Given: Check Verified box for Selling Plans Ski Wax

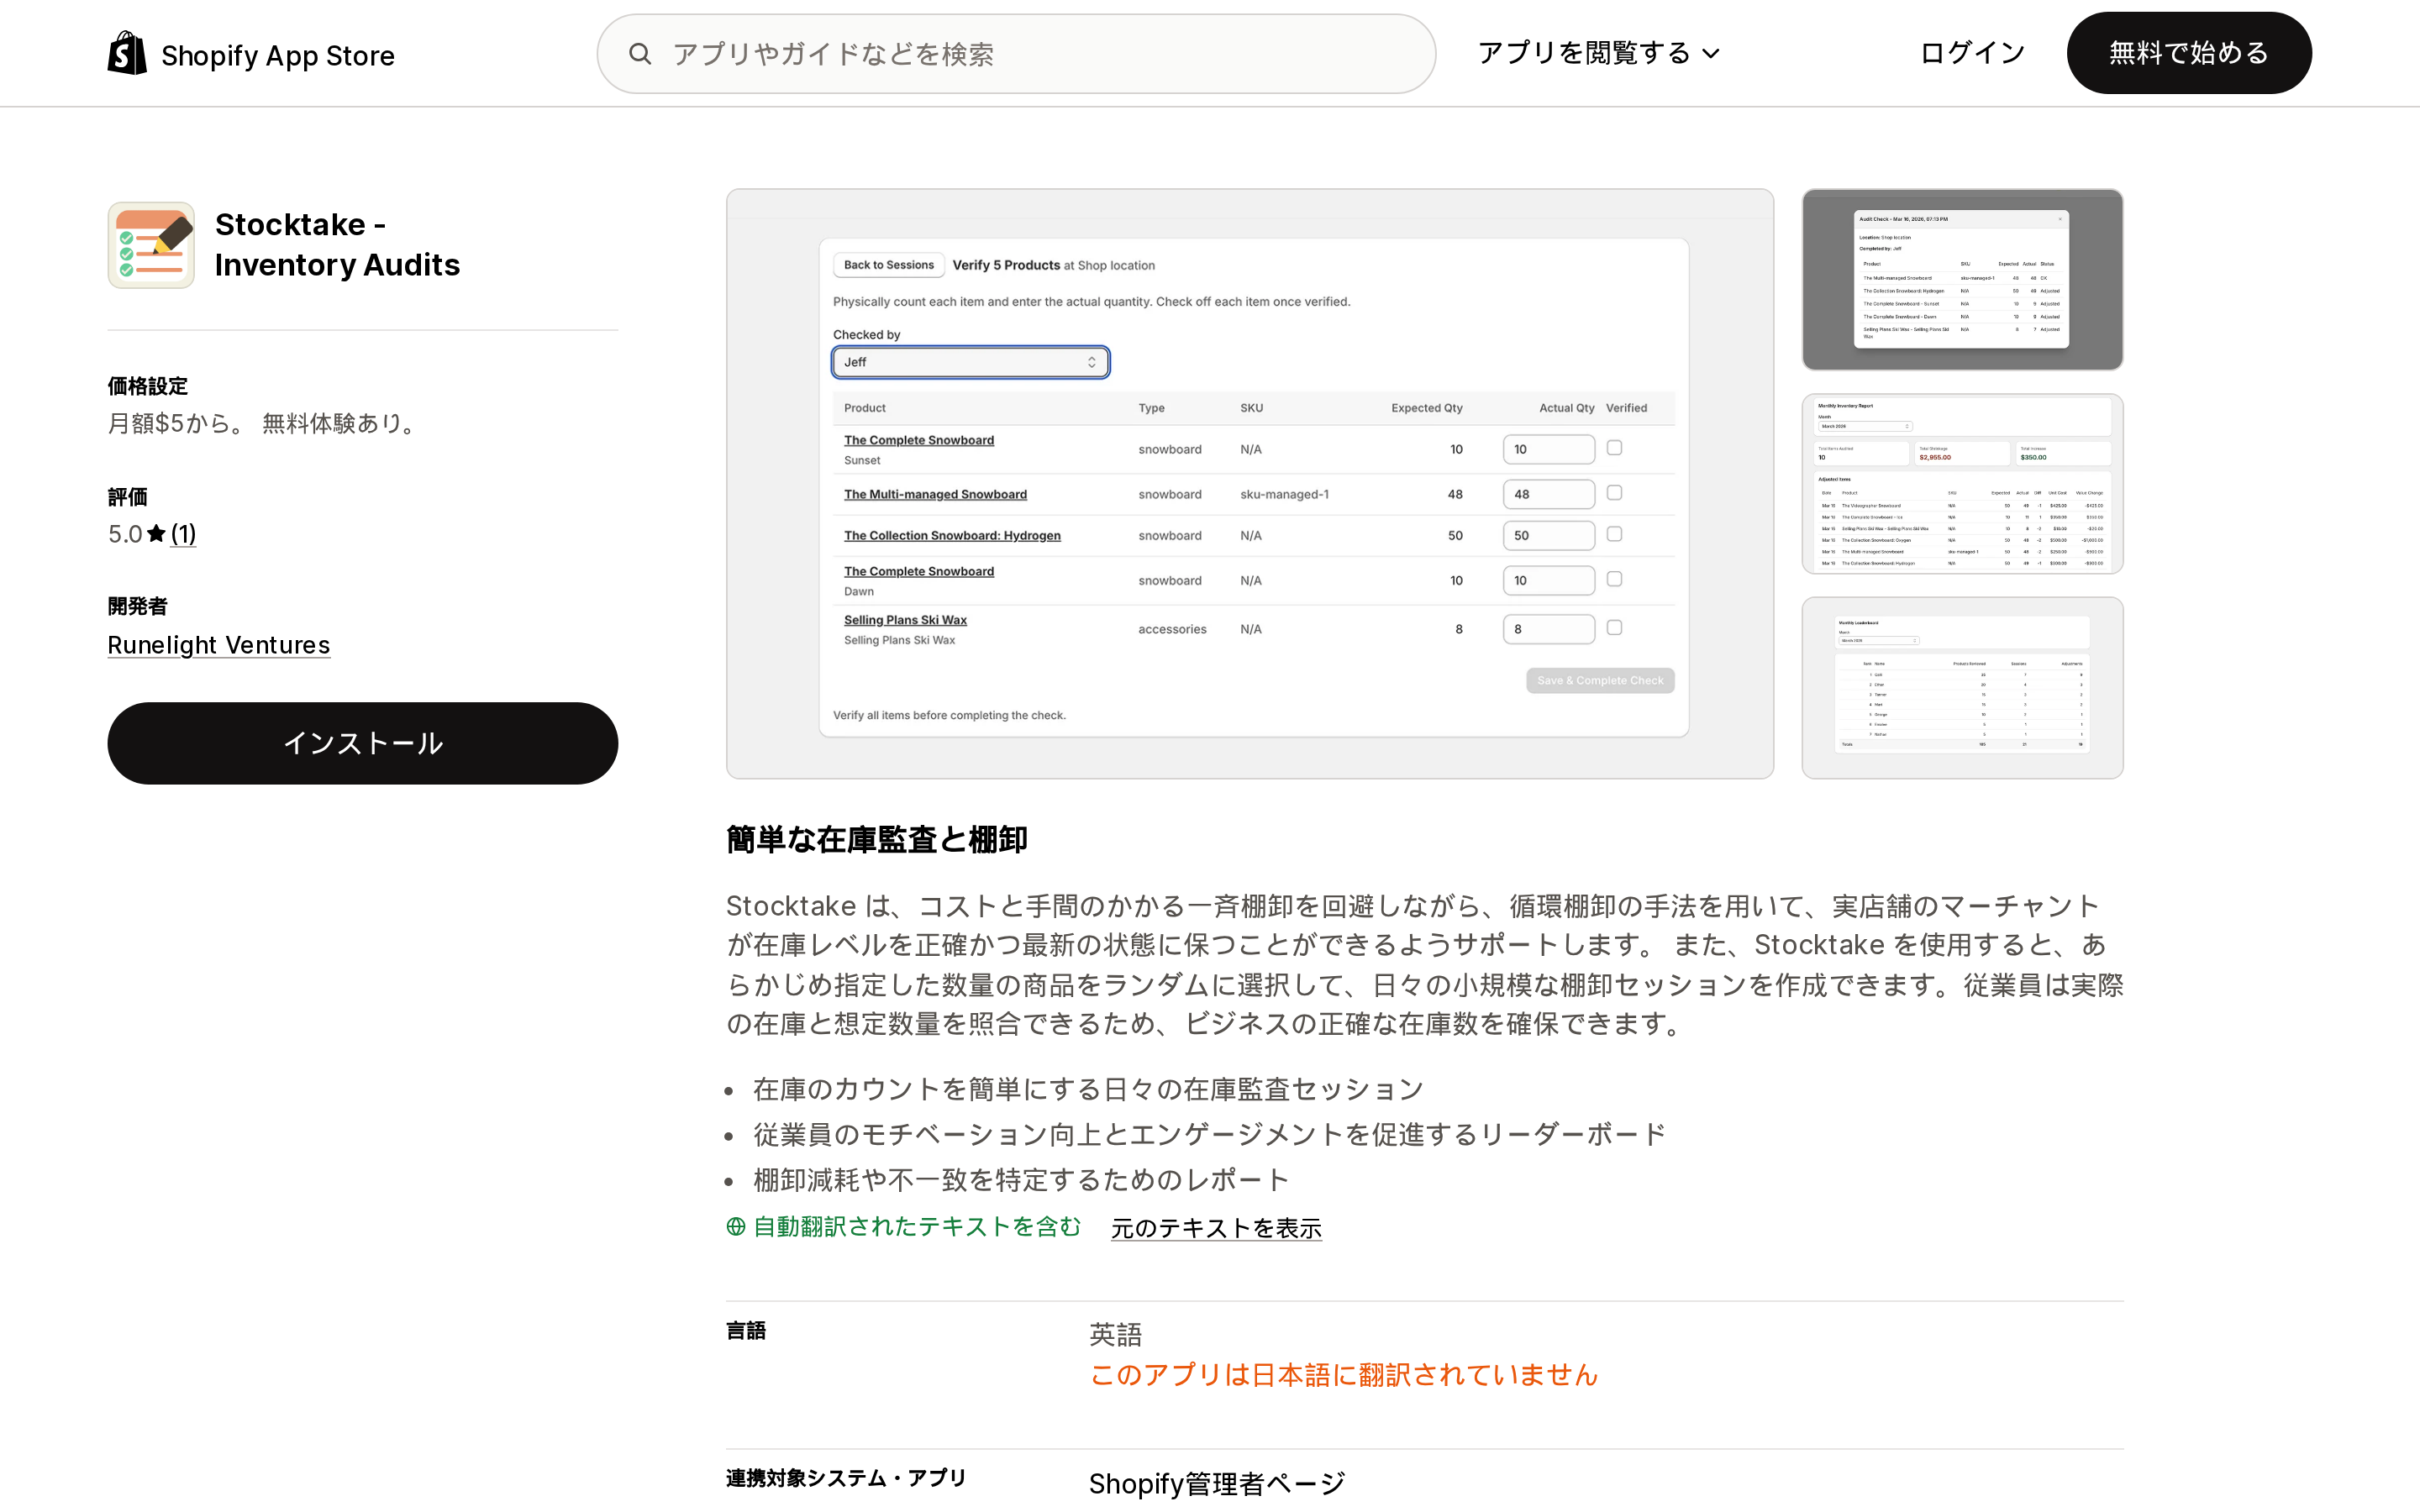Looking at the screenshot, I should coord(1614,628).
